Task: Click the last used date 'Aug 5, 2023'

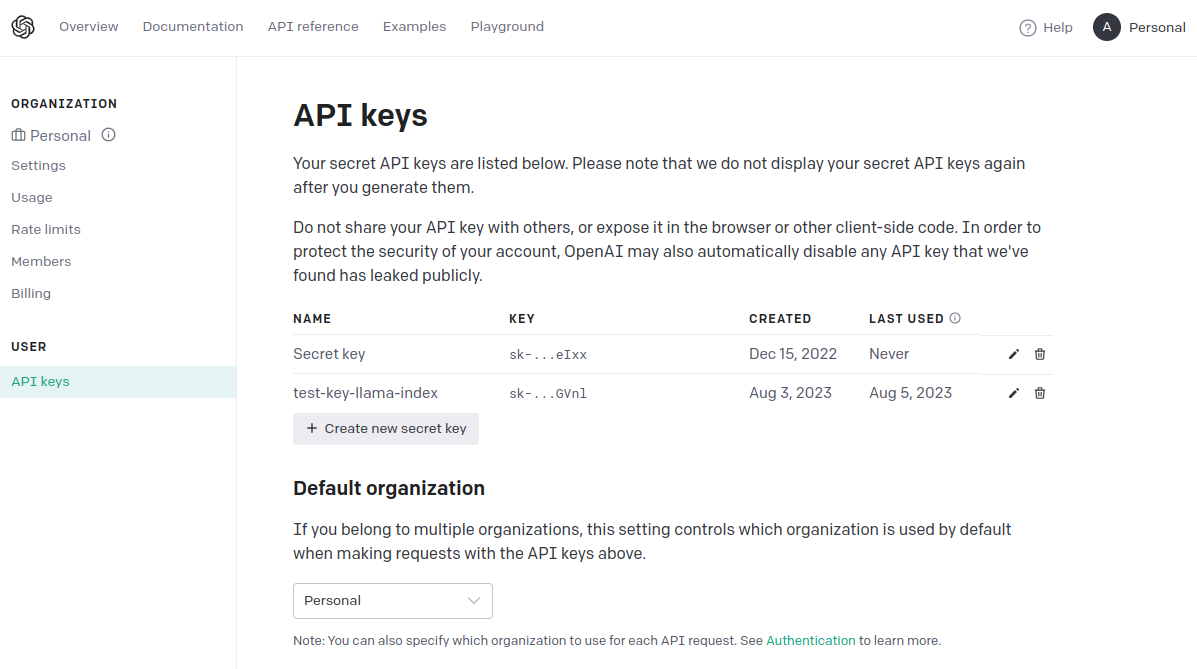Action: coord(910,393)
